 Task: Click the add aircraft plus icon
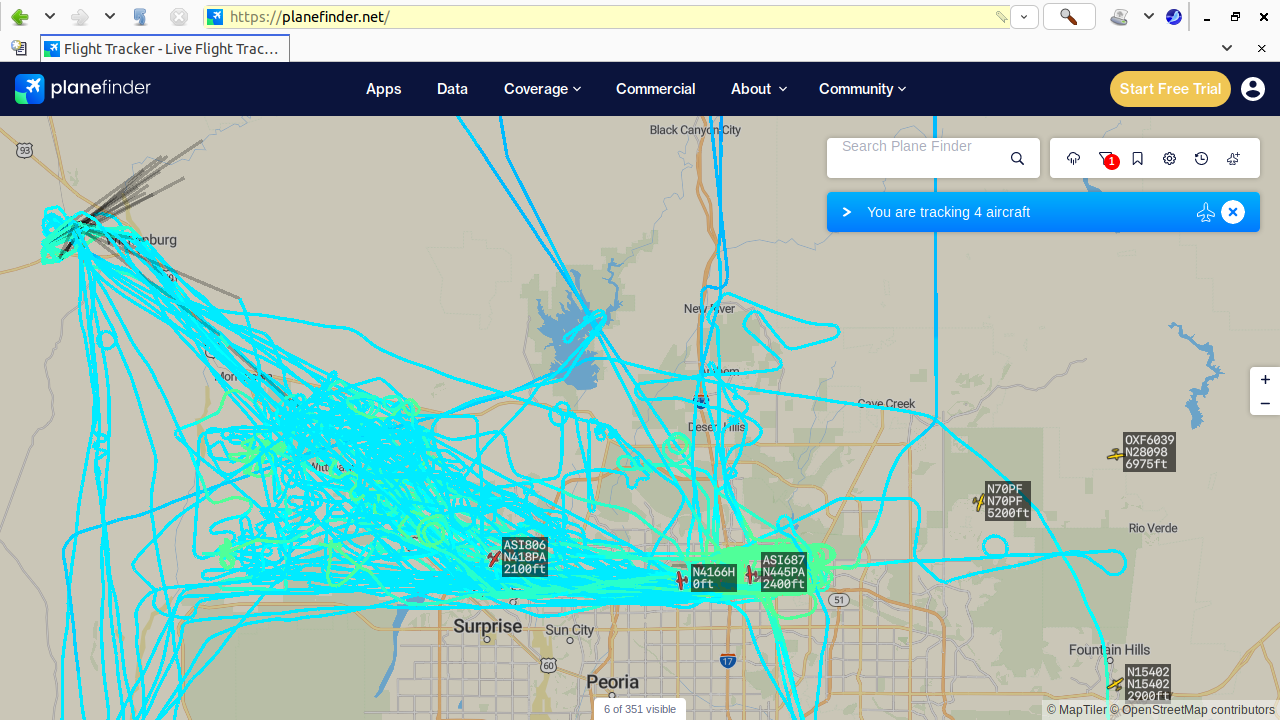[x=1234, y=159]
